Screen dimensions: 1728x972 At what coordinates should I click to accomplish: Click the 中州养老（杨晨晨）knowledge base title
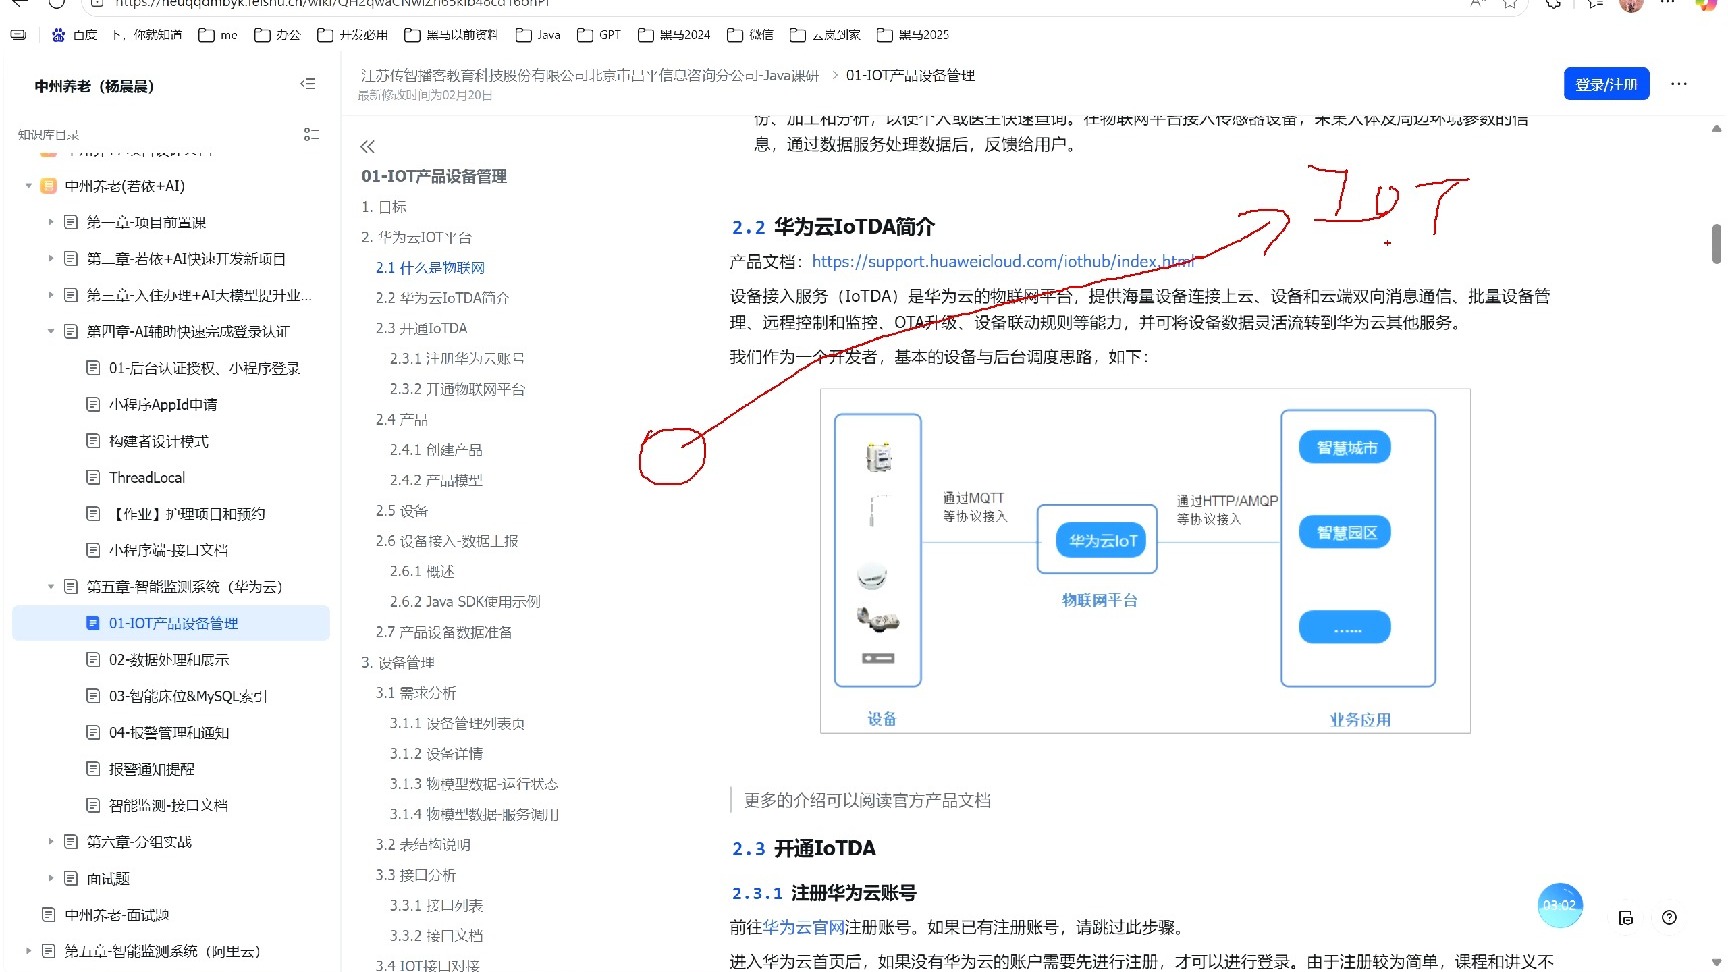(x=94, y=86)
